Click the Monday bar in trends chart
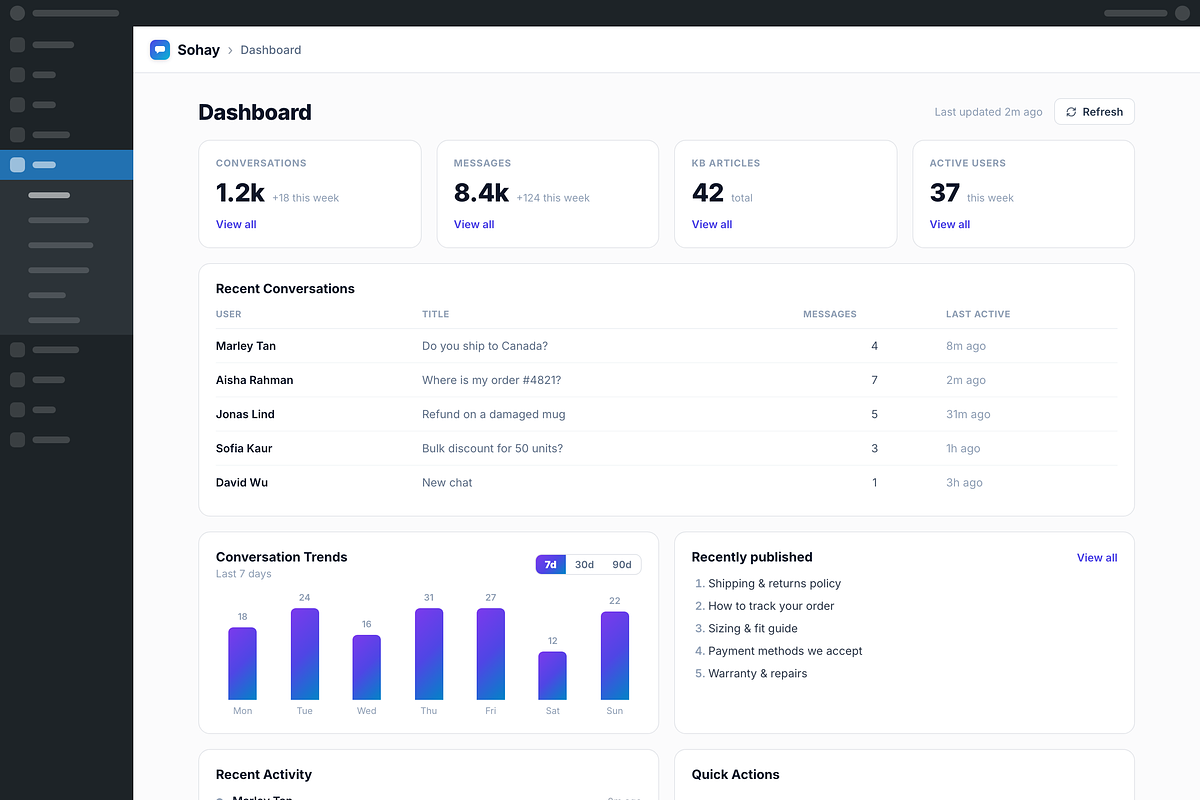Screen dimensions: 1200x800 (243, 664)
